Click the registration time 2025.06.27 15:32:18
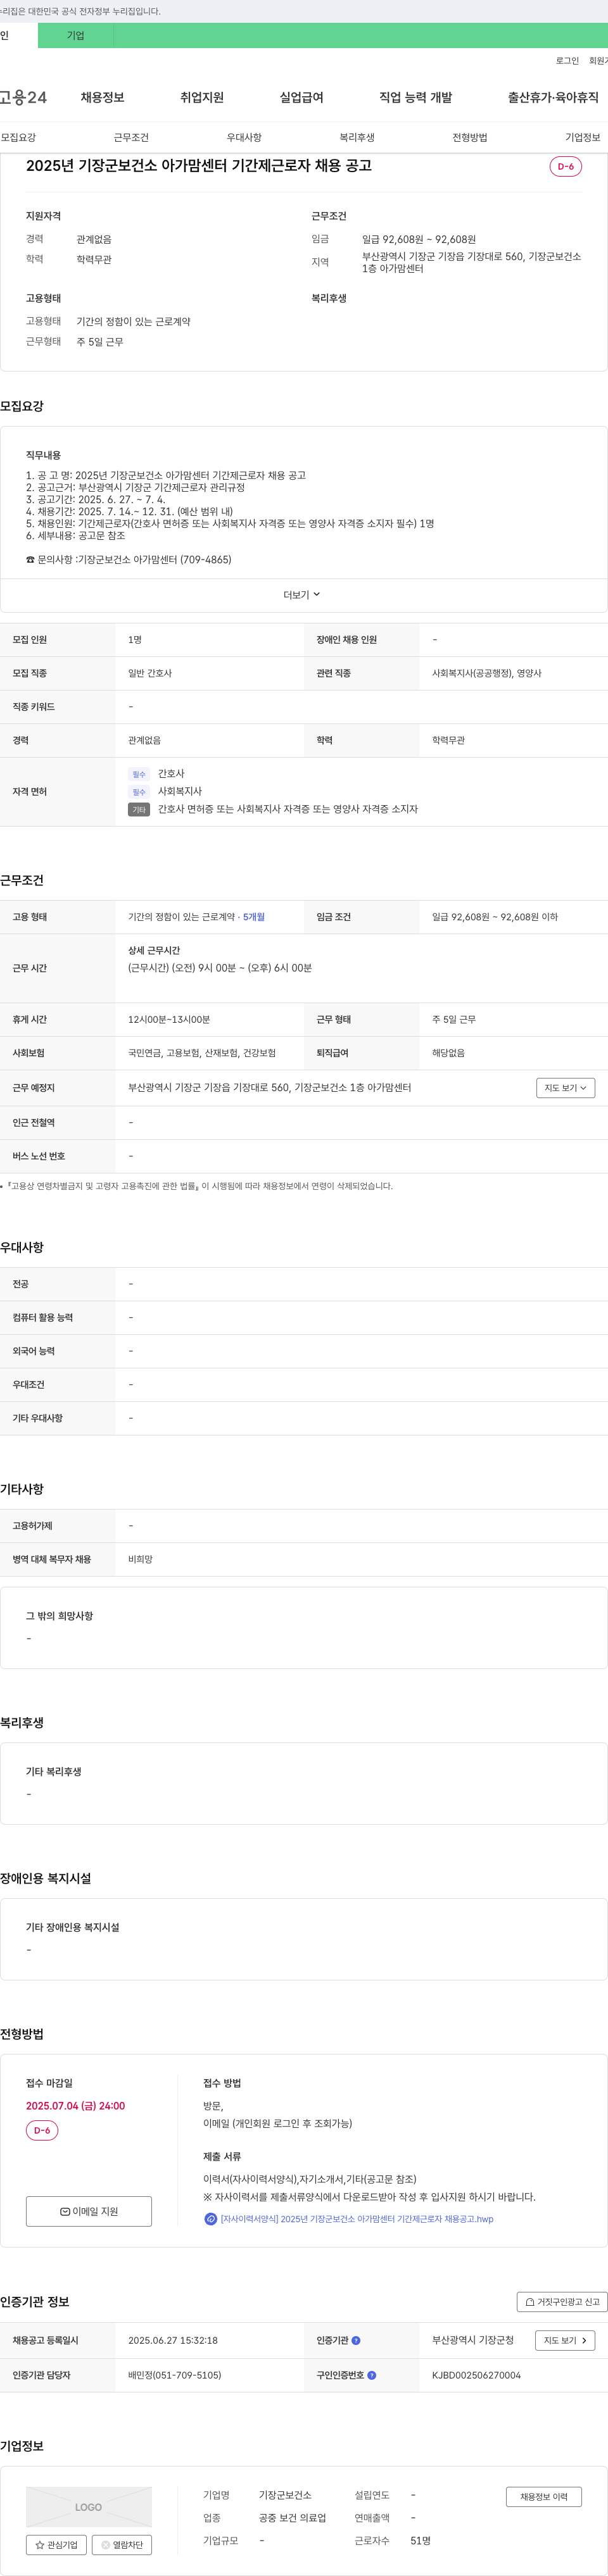The width and height of the screenshot is (608, 2576). point(173,2341)
